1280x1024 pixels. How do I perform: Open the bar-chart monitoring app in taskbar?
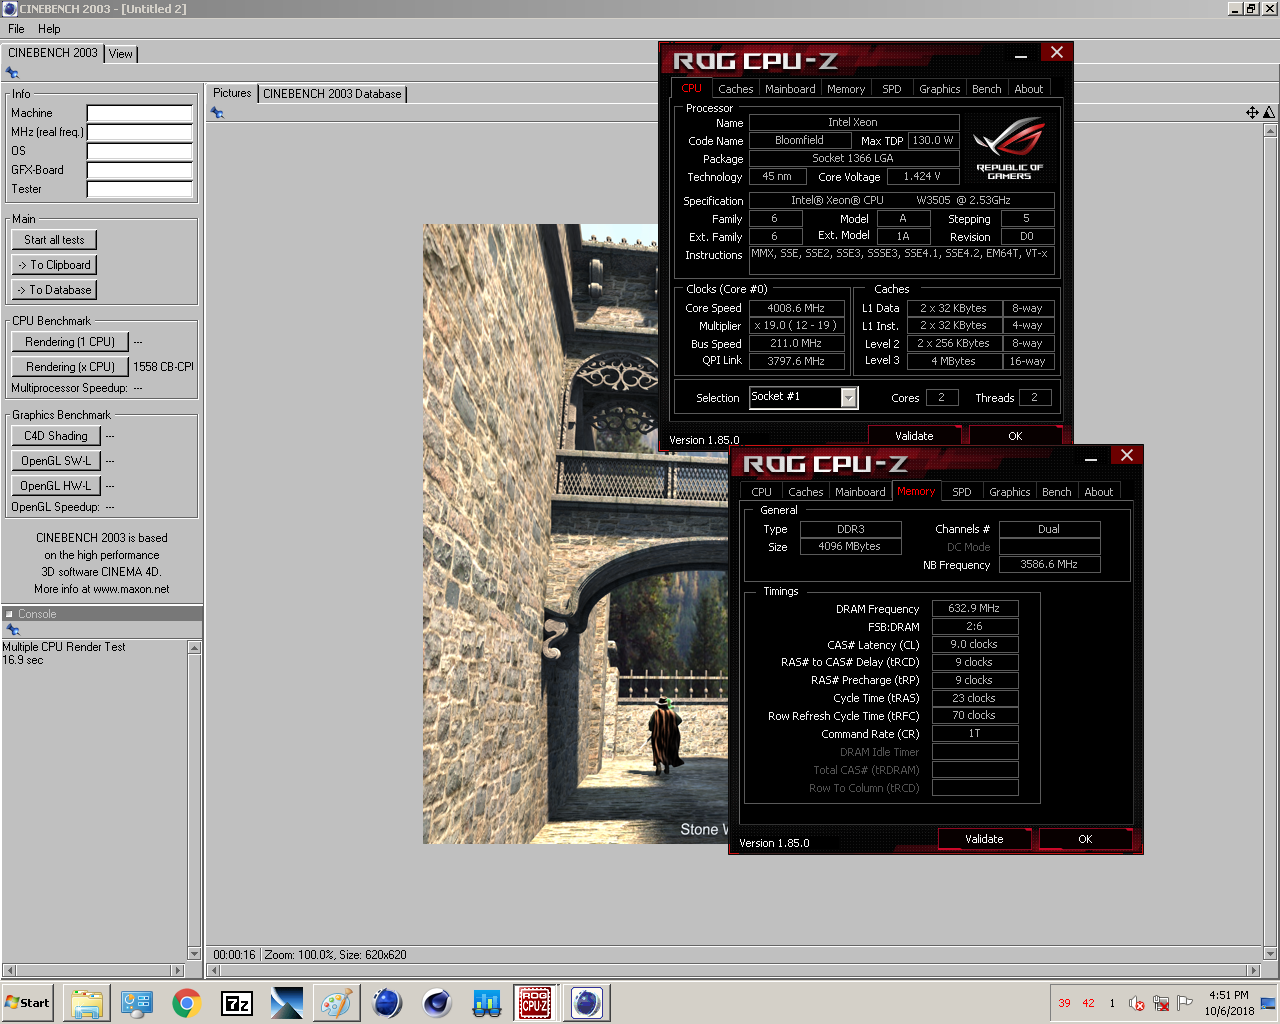[x=487, y=1003]
